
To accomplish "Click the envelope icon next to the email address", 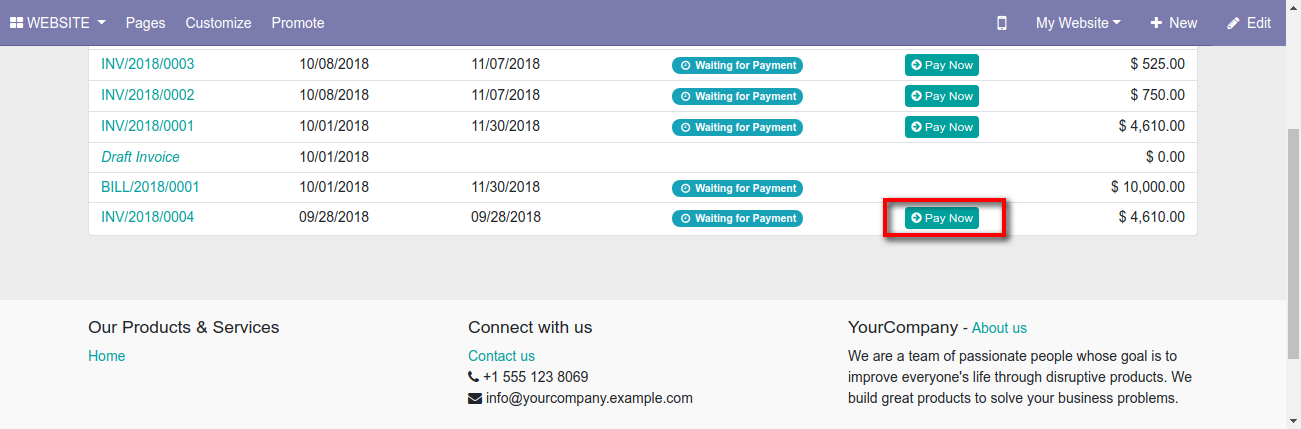I will click(474, 398).
